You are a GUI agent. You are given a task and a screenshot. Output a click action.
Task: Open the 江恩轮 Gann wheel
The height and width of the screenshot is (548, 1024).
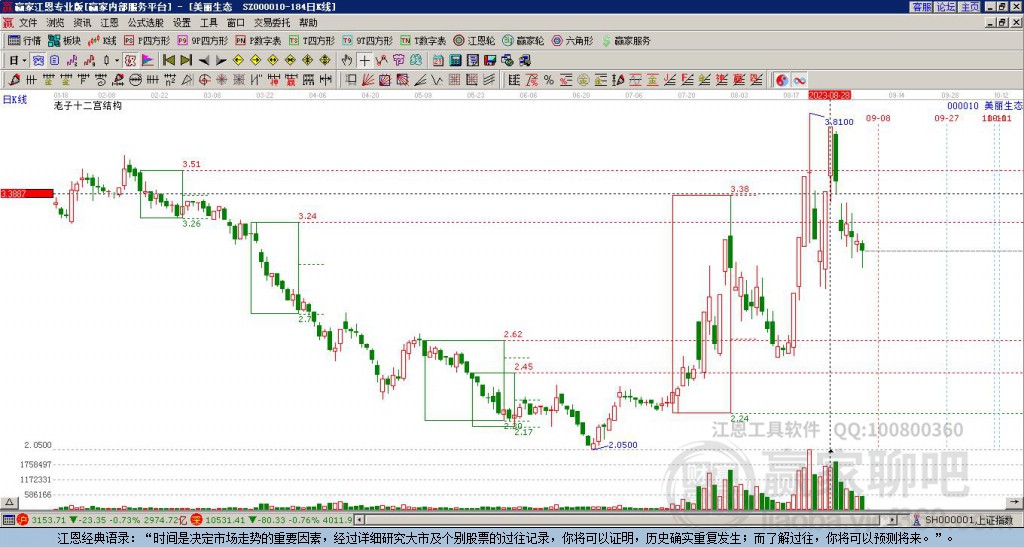(475, 40)
